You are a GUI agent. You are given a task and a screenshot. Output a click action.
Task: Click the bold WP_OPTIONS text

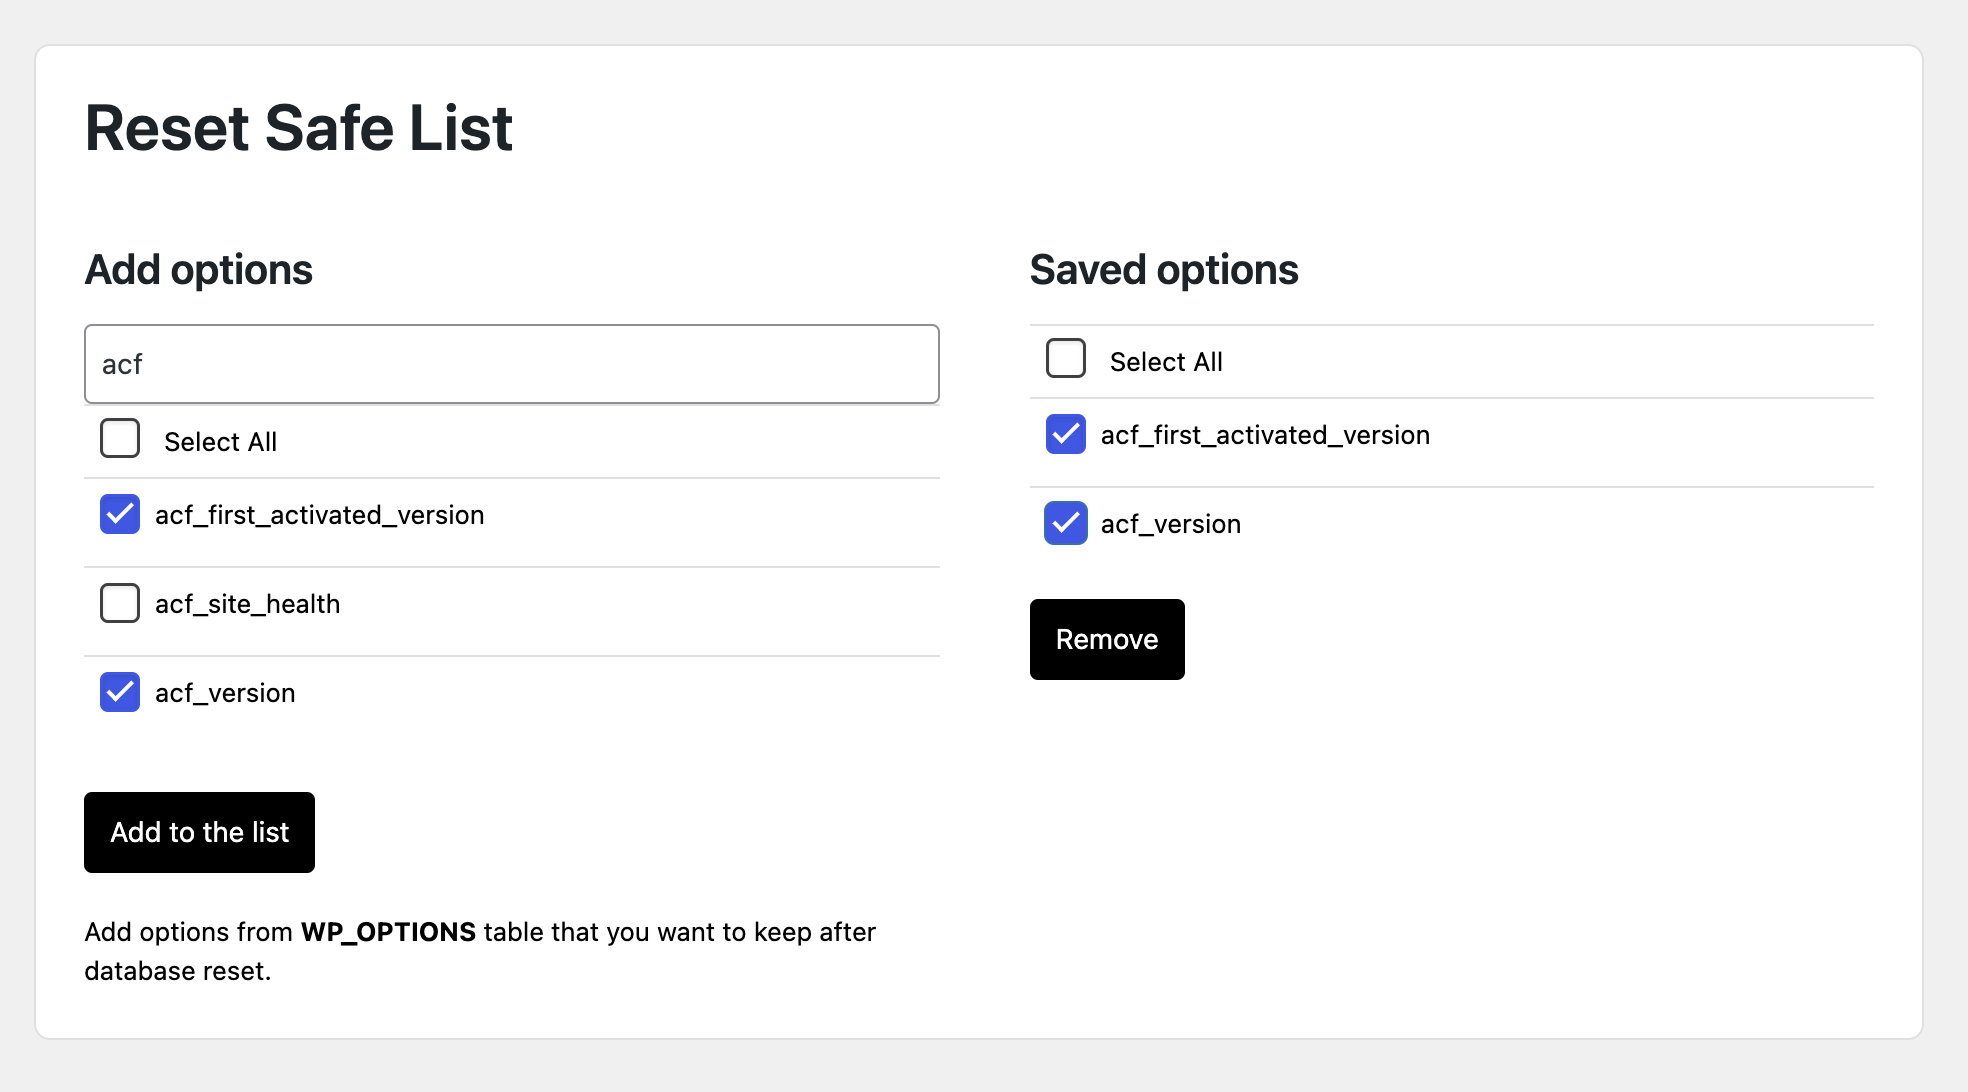point(388,932)
